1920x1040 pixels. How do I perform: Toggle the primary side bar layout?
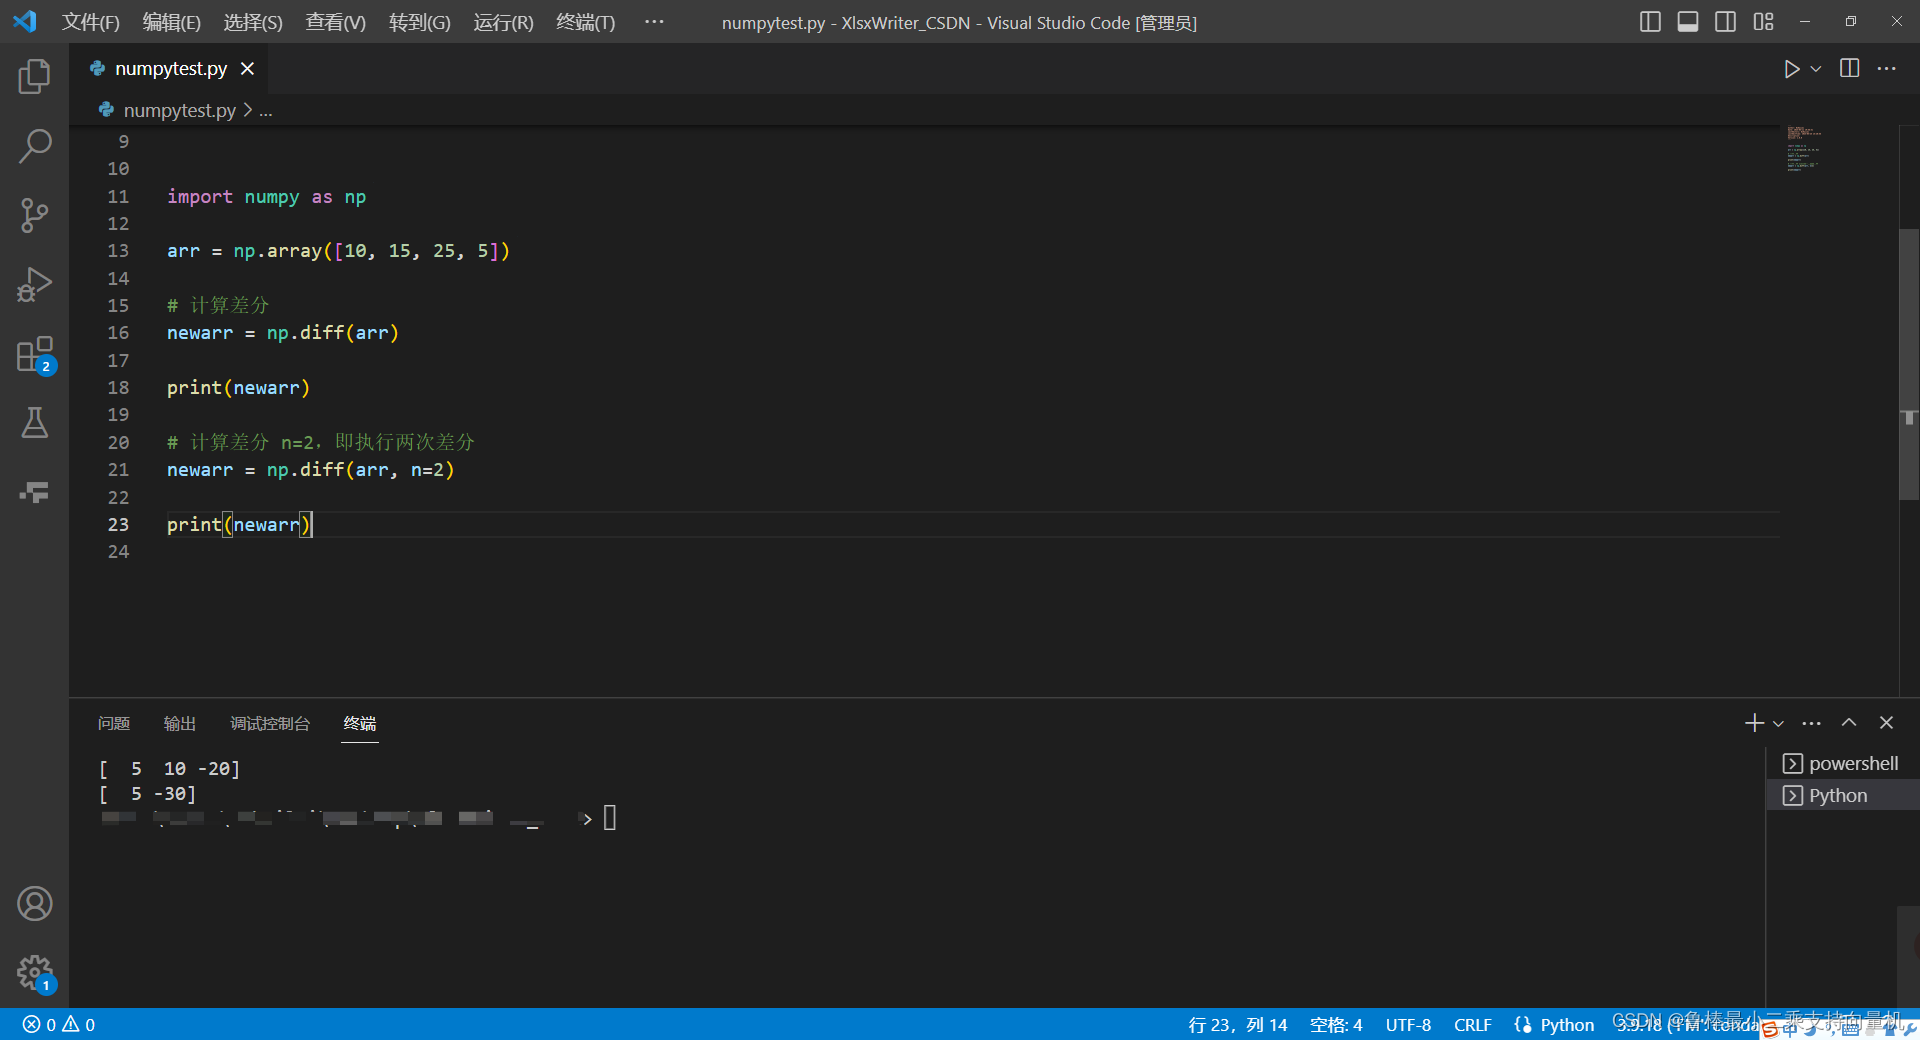[1650, 22]
